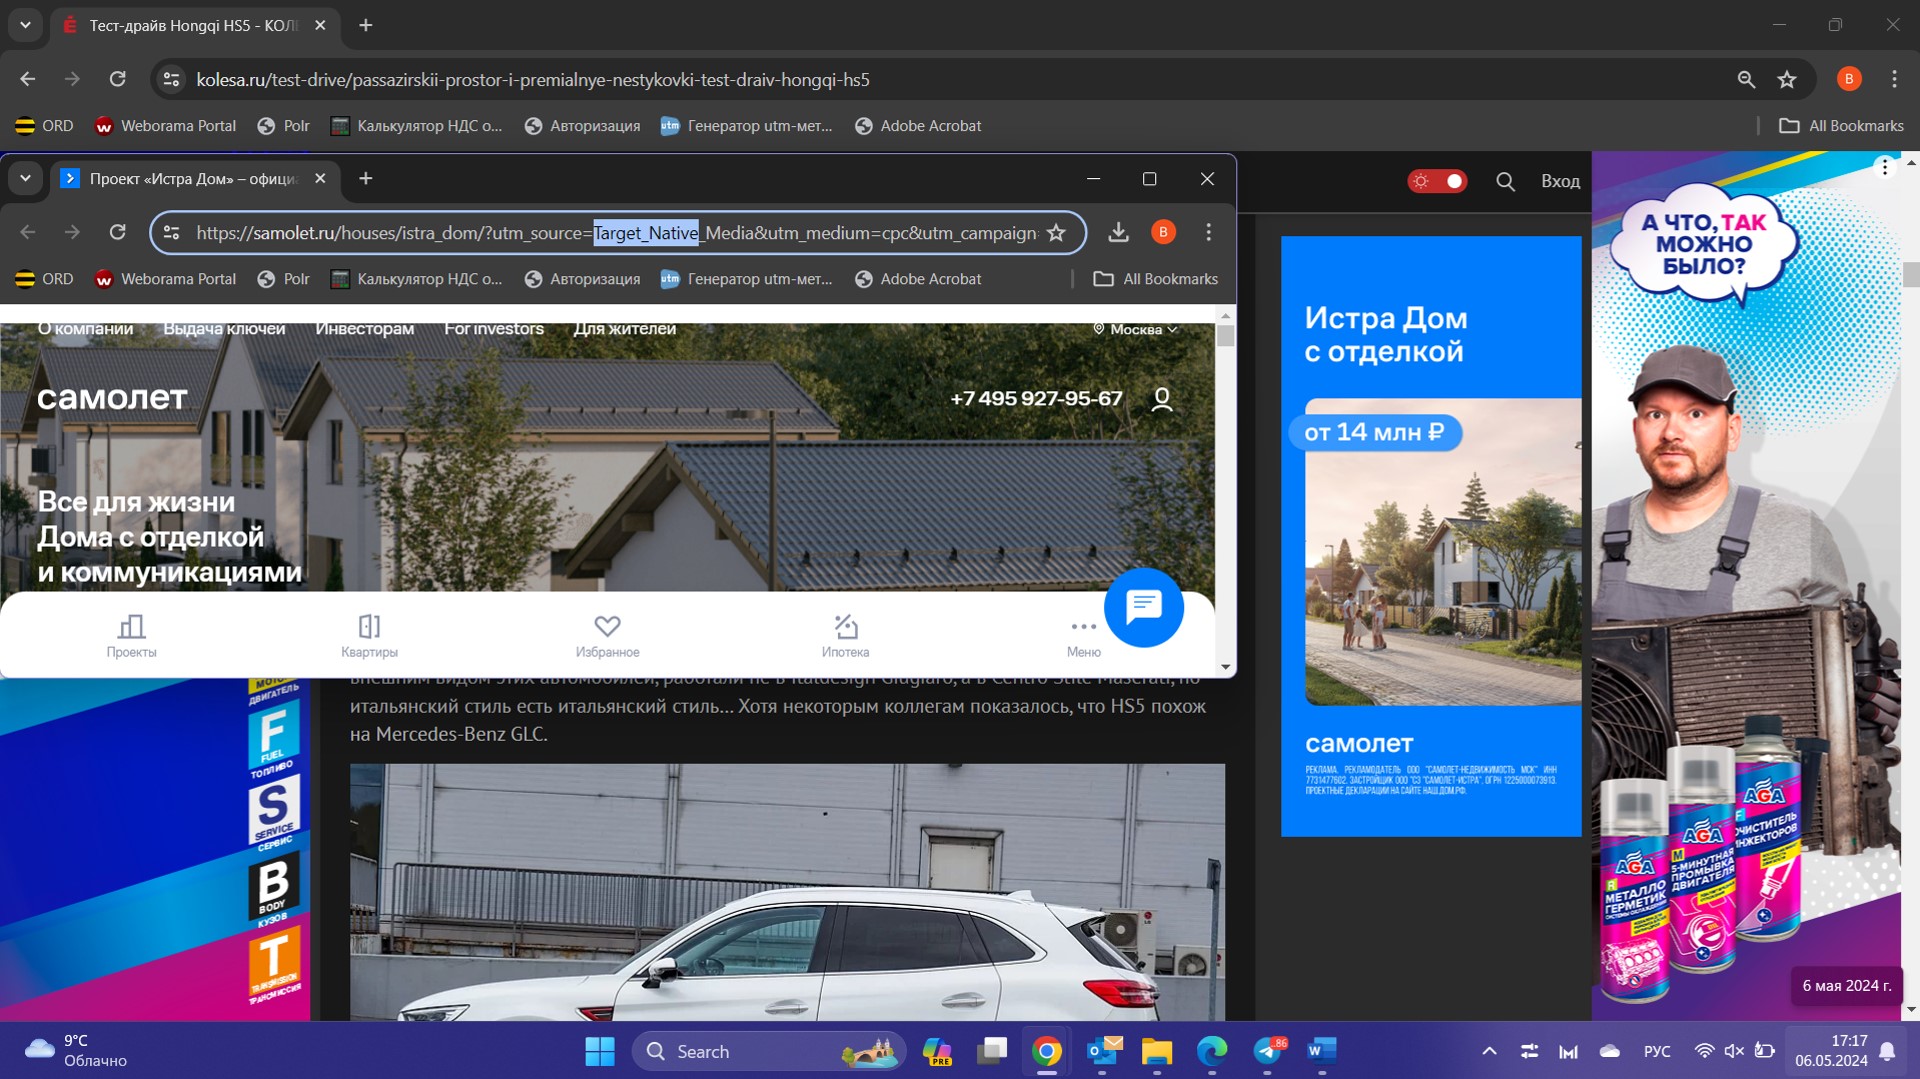Click the search icon on the kolesa.ru header
The height and width of the screenshot is (1079, 1920).
[1505, 181]
